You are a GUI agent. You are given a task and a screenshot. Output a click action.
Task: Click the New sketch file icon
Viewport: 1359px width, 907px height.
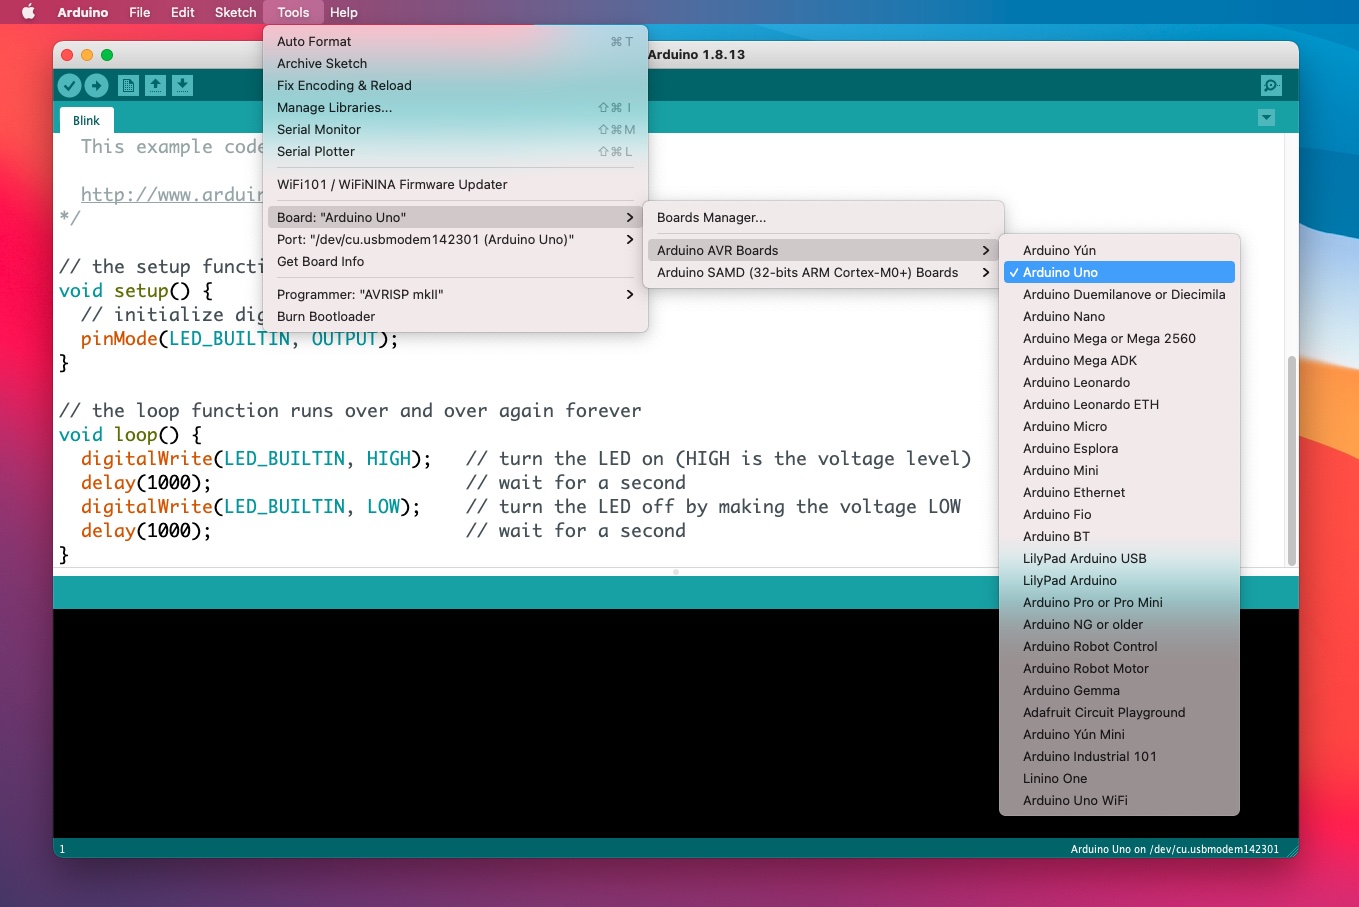pyautogui.click(x=128, y=86)
